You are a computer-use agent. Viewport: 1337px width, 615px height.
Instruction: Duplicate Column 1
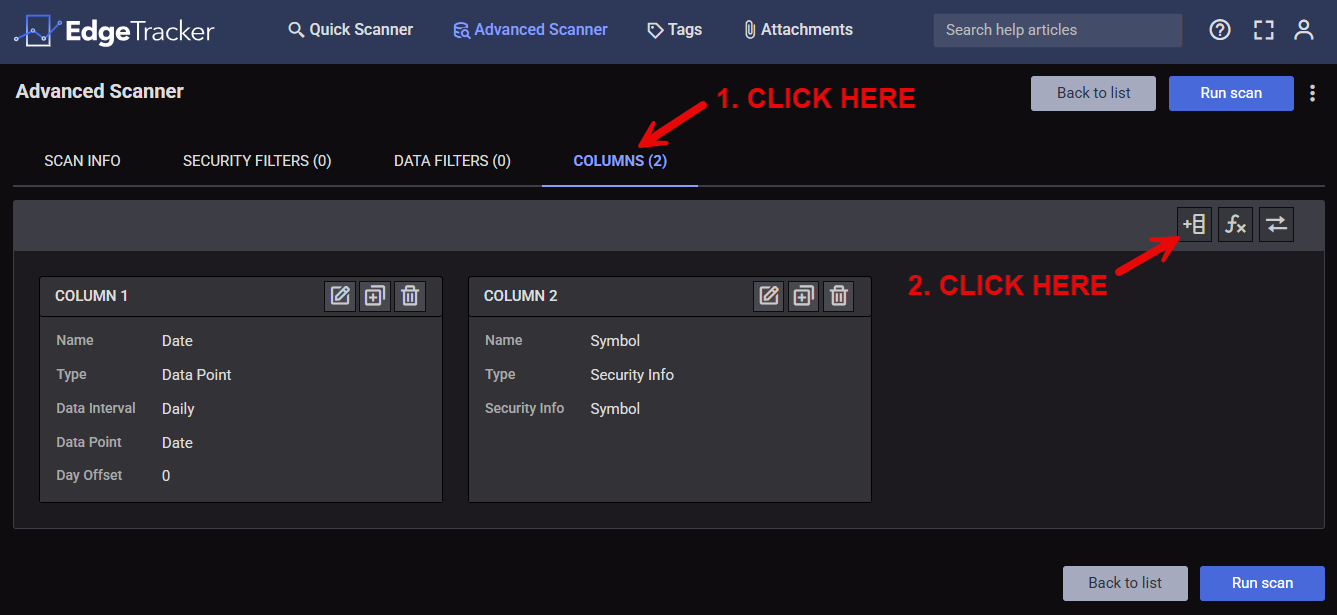(375, 296)
